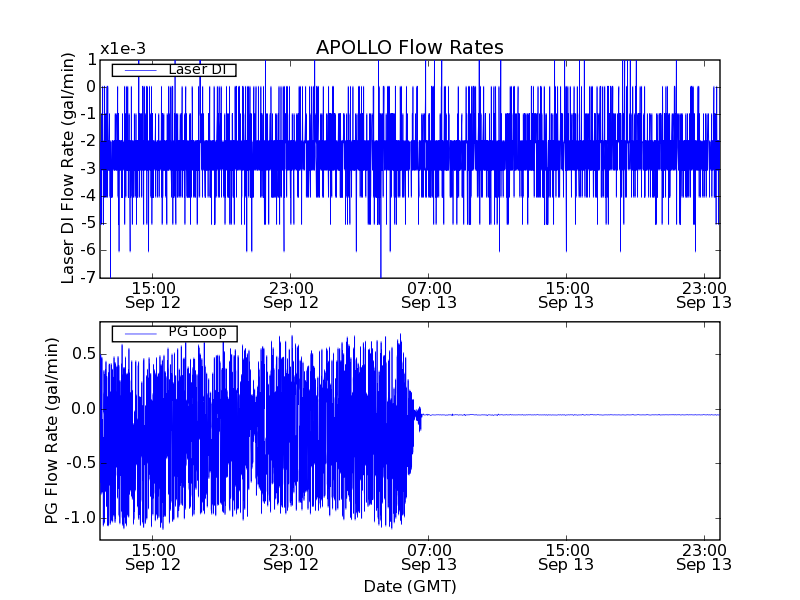Screen dimensions: 800x600
Task: Click the PG Flow Rate y-axis label
Action: coord(52,430)
